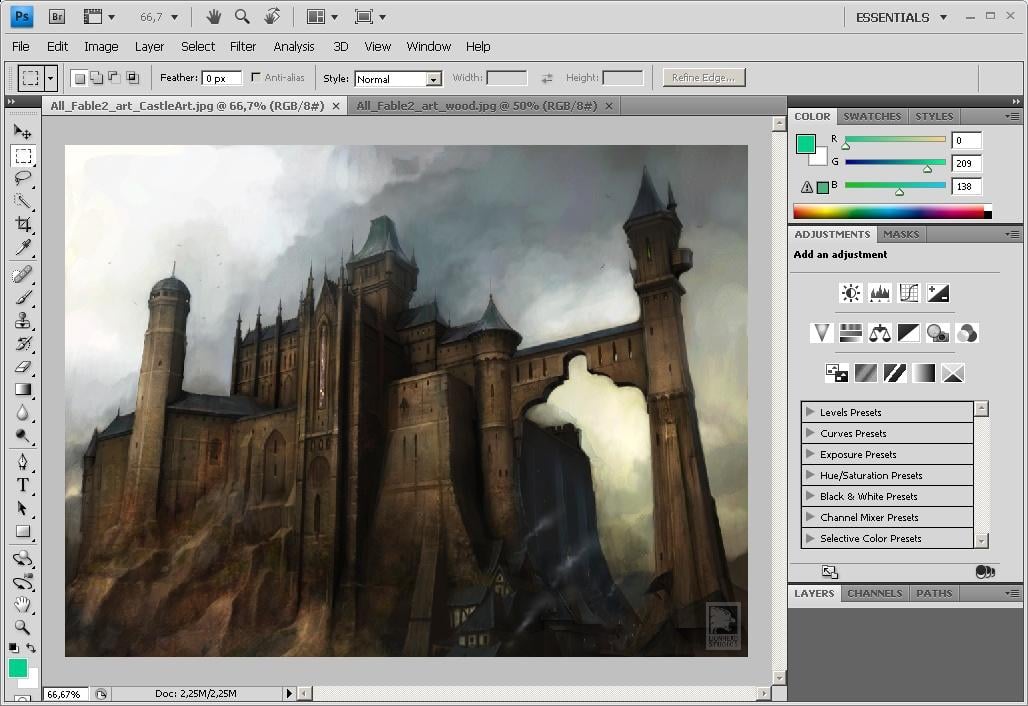1028x706 pixels.
Task: Choose the Add to selection mode
Action: click(x=96, y=78)
